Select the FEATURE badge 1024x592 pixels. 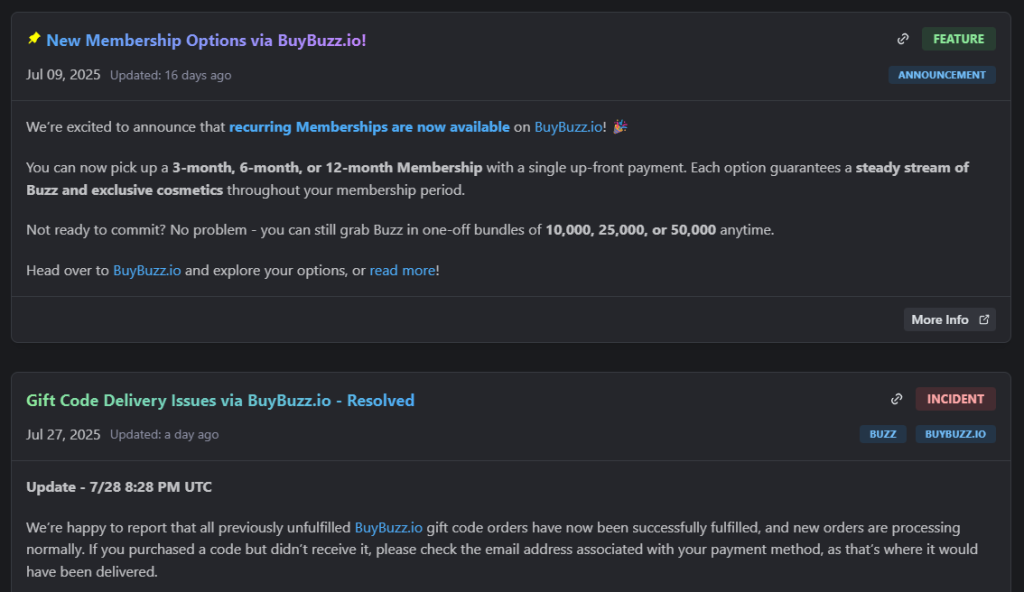(959, 39)
